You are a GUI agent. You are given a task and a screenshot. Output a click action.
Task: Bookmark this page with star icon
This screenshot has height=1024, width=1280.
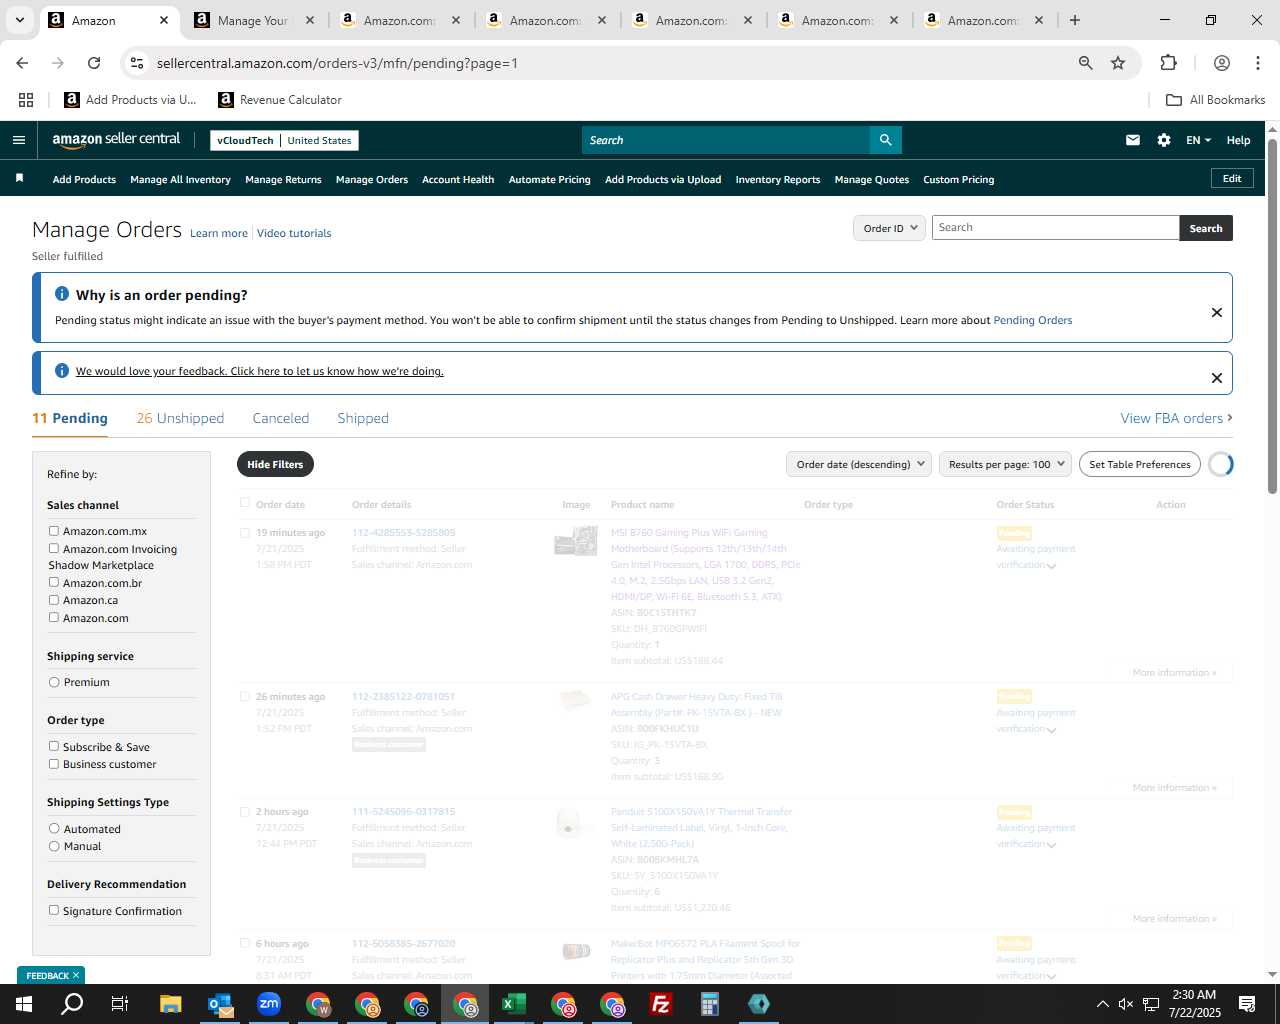(x=1118, y=63)
